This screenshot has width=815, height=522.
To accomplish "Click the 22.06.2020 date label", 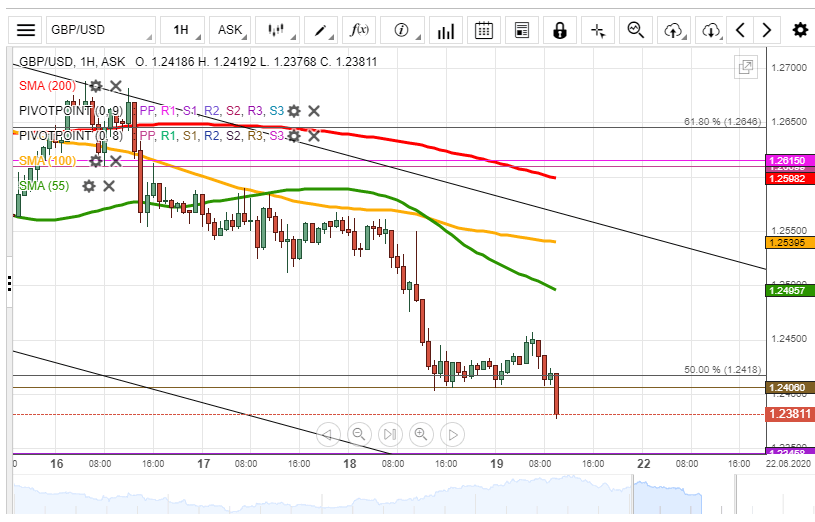I will click(x=788, y=464).
